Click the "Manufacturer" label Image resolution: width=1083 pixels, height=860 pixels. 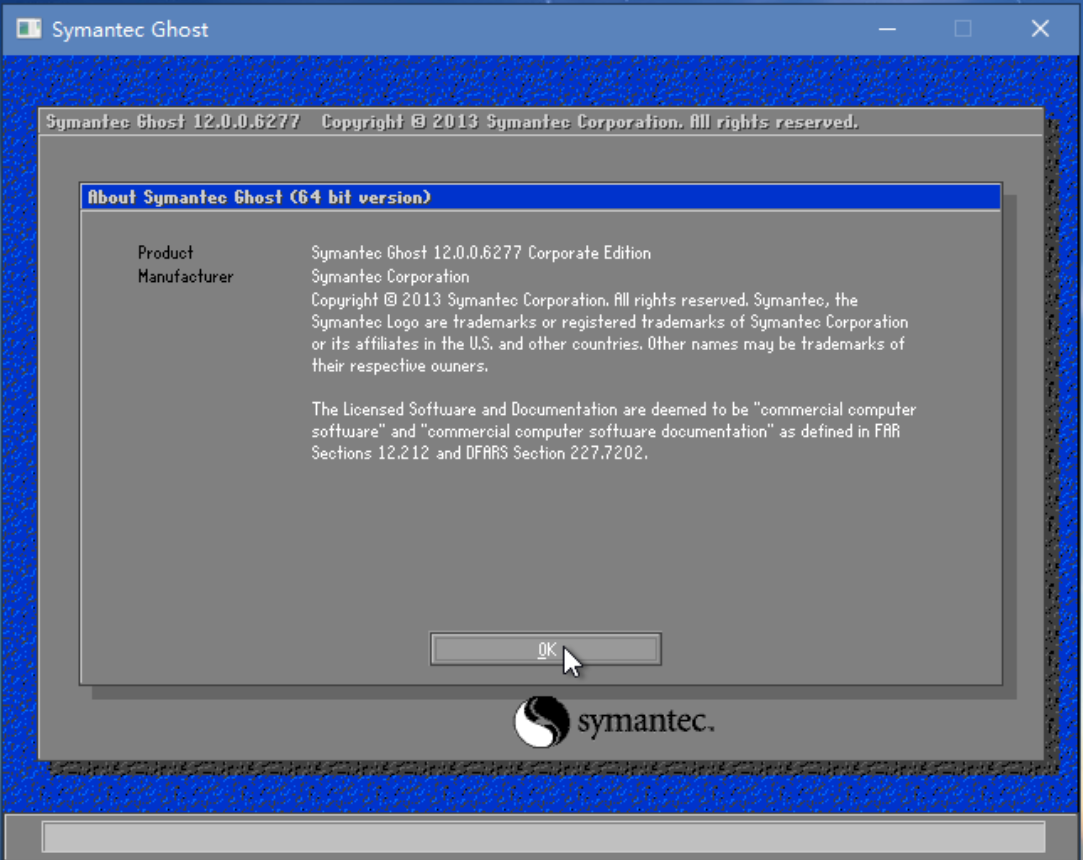coord(186,276)
